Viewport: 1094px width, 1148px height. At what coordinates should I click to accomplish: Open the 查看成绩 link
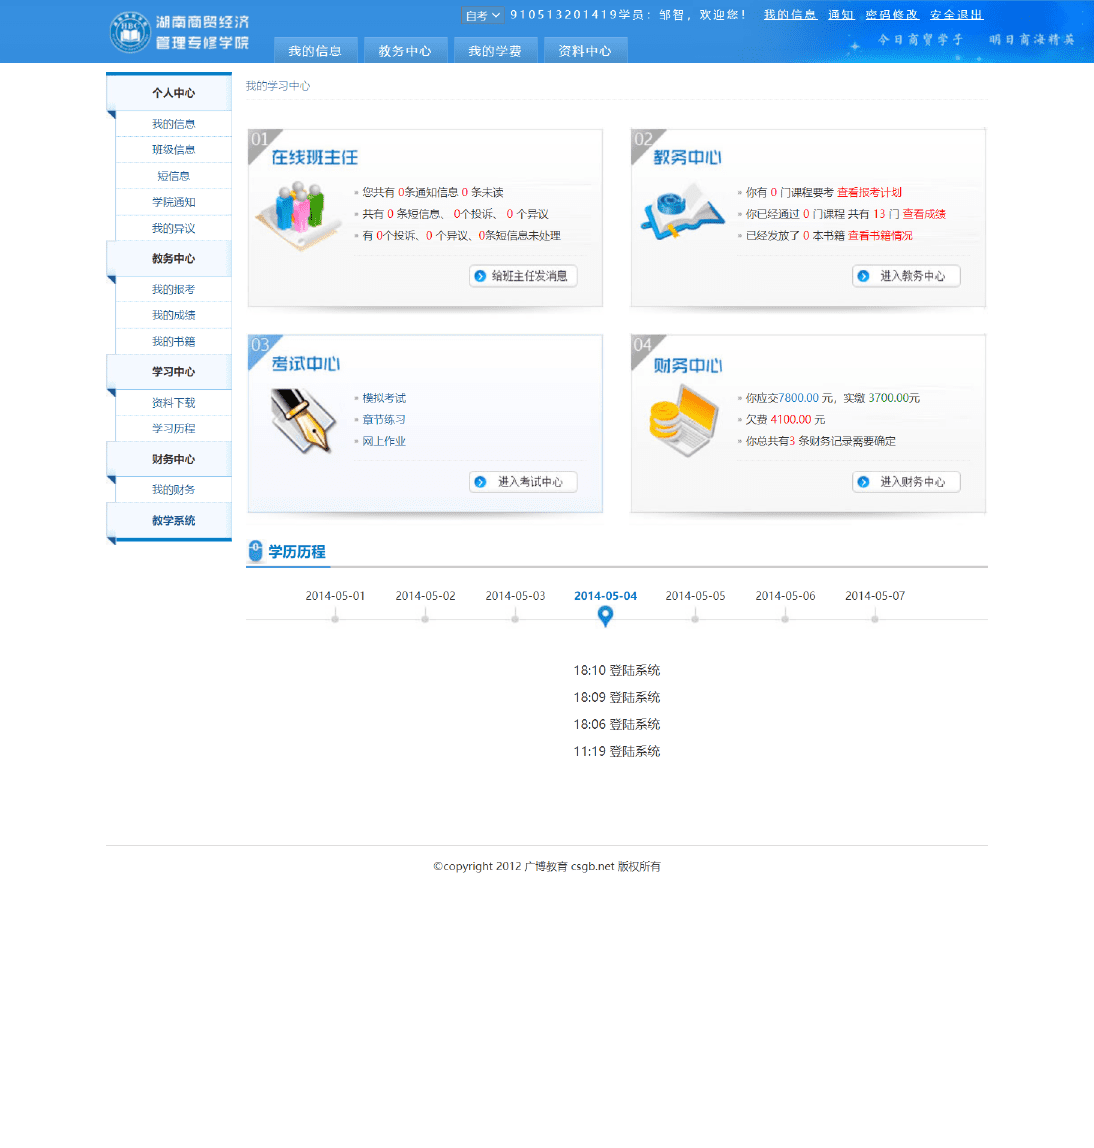click(922, 213)
